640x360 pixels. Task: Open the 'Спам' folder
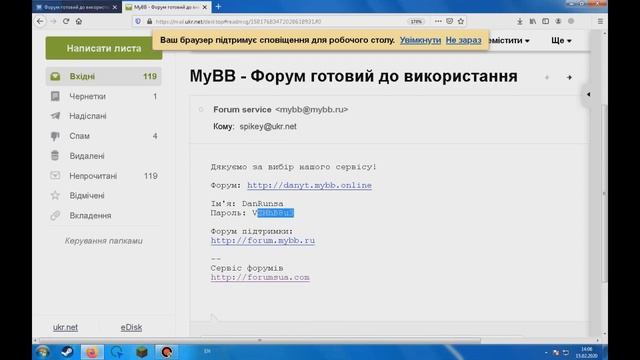point(104,136)
